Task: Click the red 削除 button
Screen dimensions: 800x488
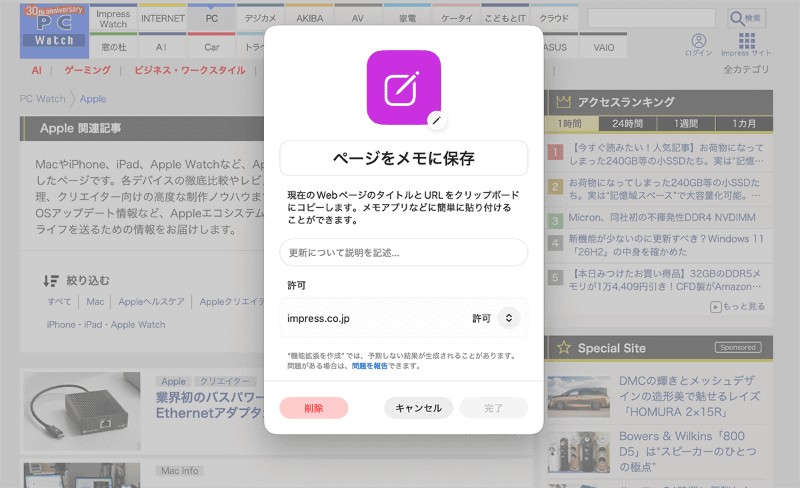Action: click(x=314, y=408)
